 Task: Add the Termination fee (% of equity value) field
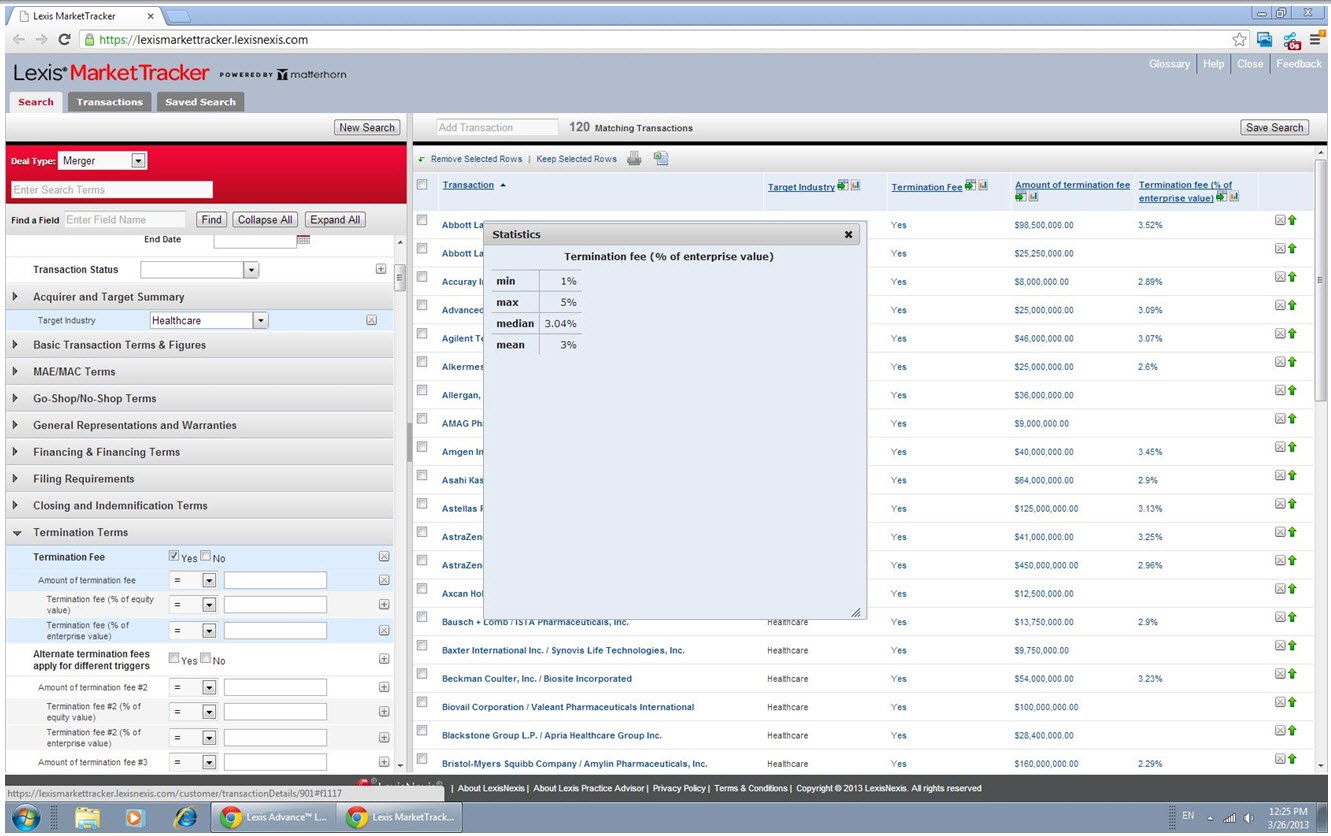pos(384,604)
